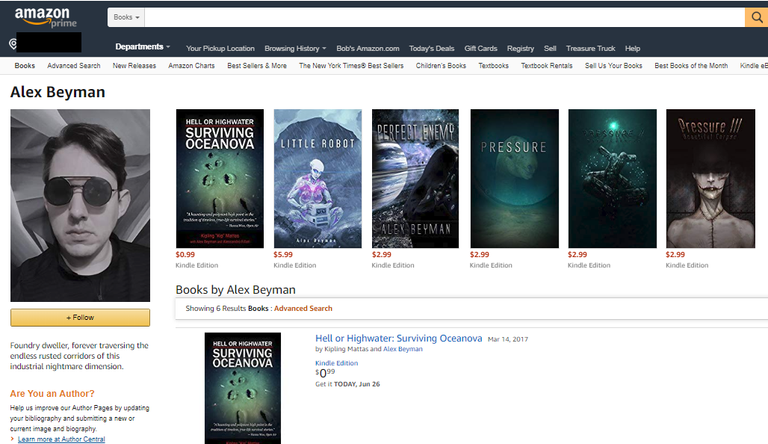Open the first Pressure book cover
768x444 pixels.
(x=514, y=178)
